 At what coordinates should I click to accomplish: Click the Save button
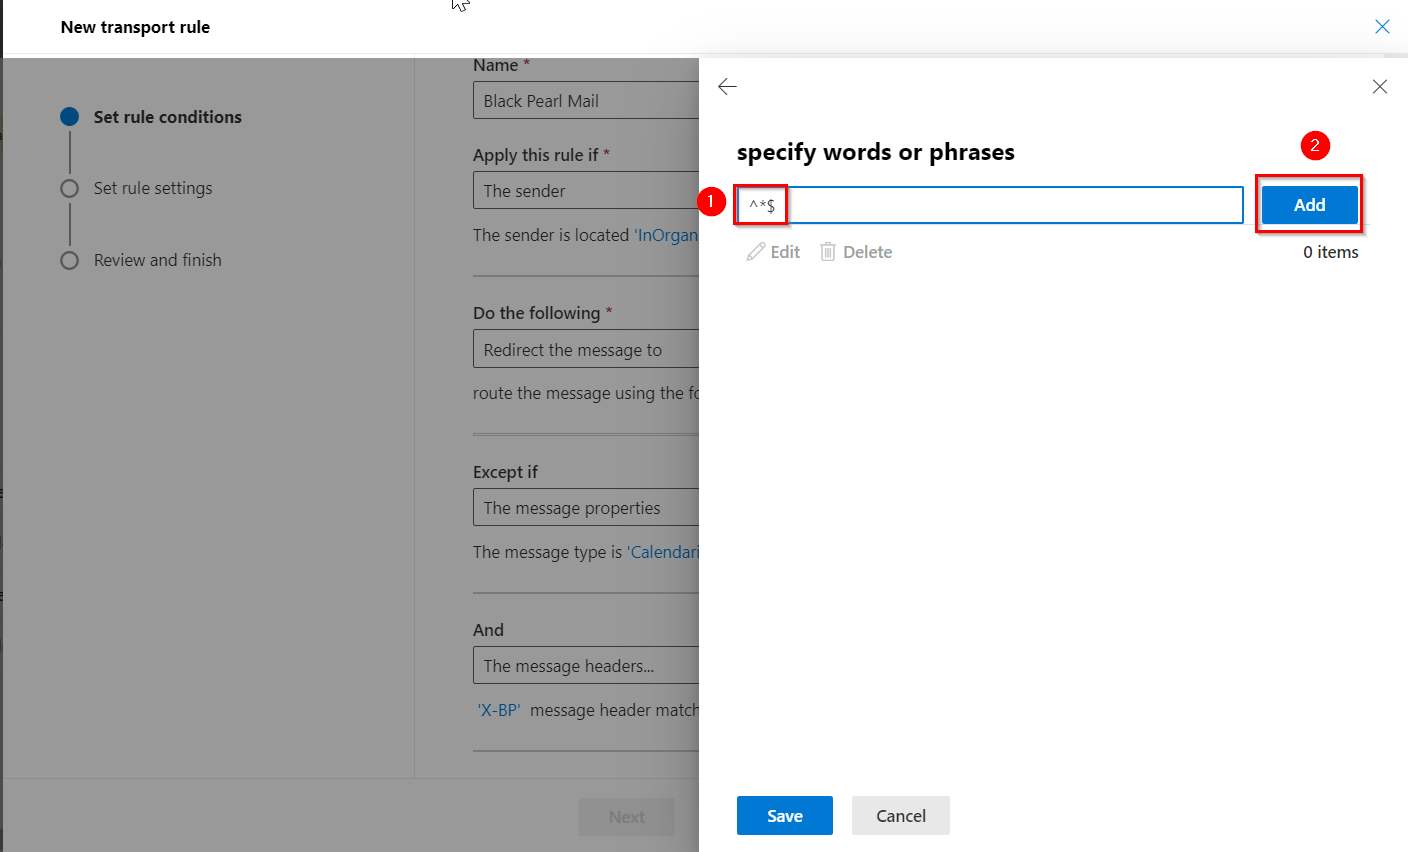pyautogui.click(x=784, y=816)
